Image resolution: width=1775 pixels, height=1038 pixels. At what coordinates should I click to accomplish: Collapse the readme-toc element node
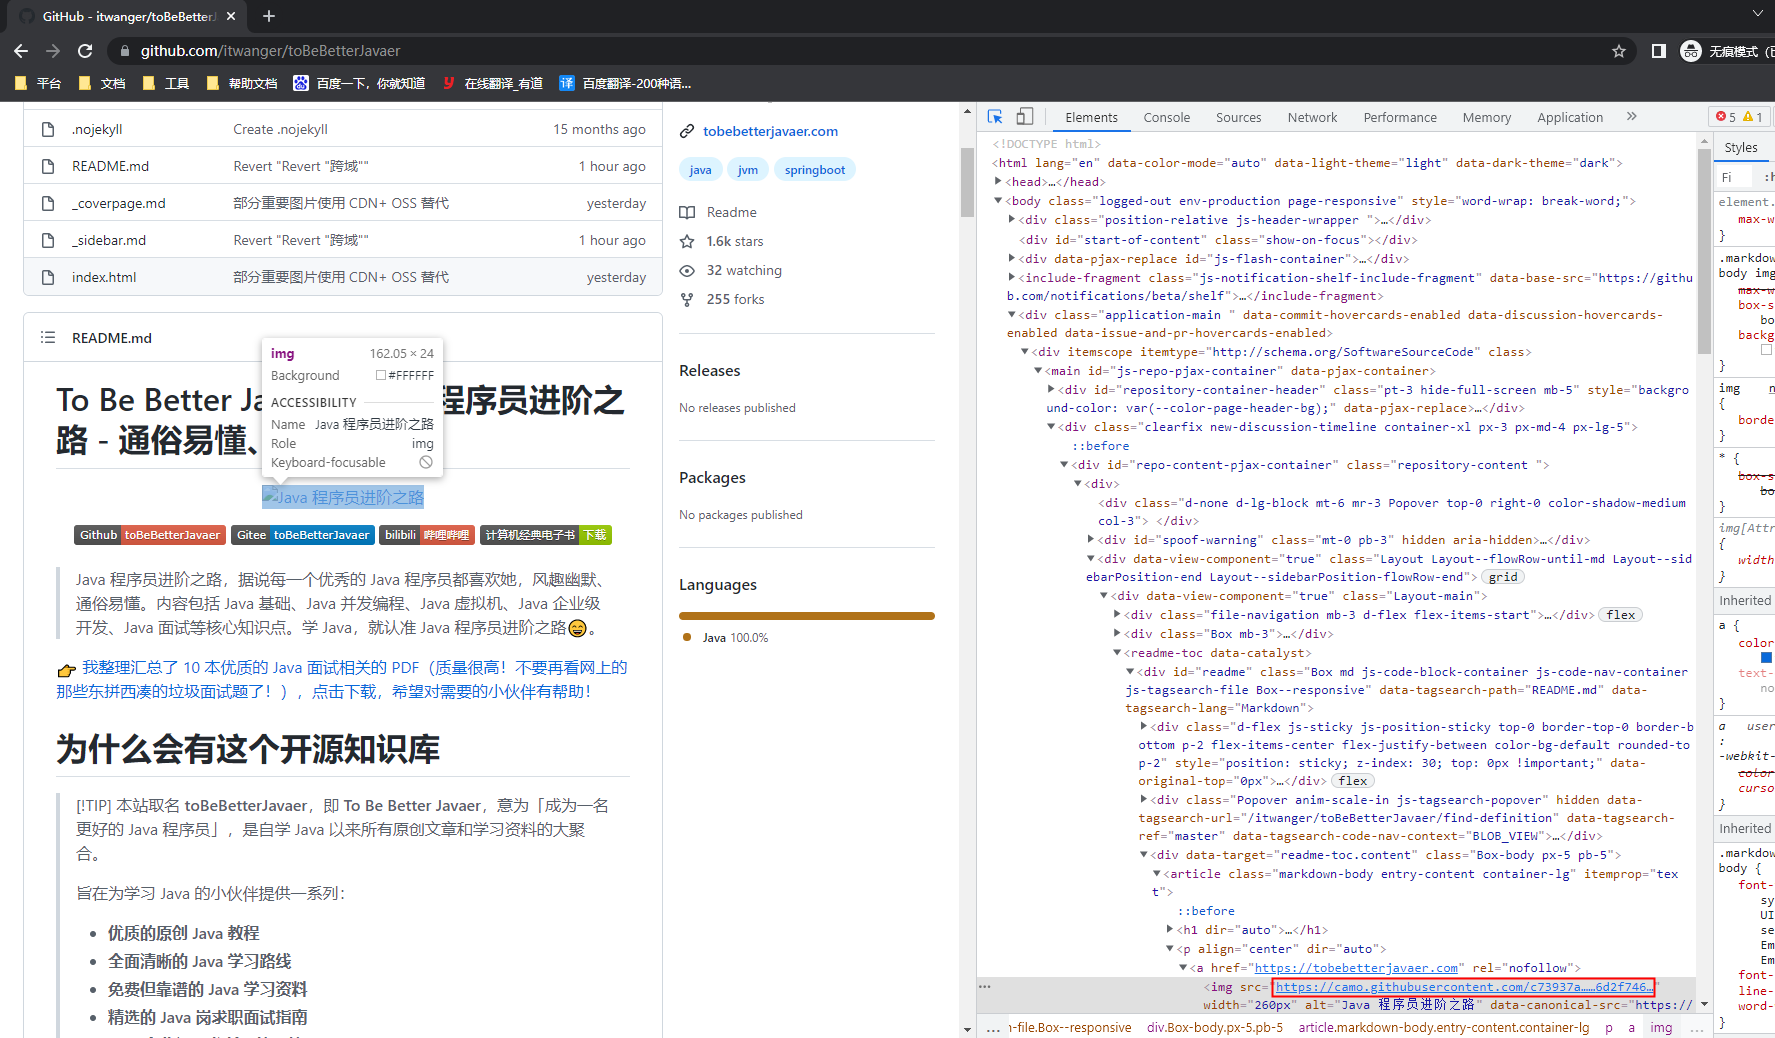(x=1117, y=653)
